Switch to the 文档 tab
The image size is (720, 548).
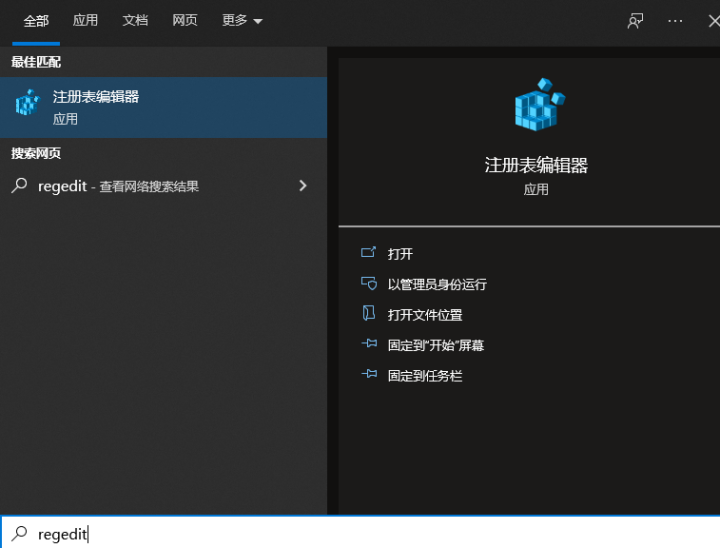click(x=135, y=21)
